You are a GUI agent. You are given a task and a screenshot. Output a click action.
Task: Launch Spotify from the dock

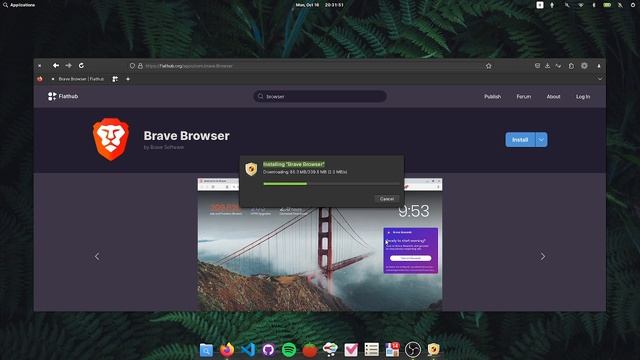(289, 349)
